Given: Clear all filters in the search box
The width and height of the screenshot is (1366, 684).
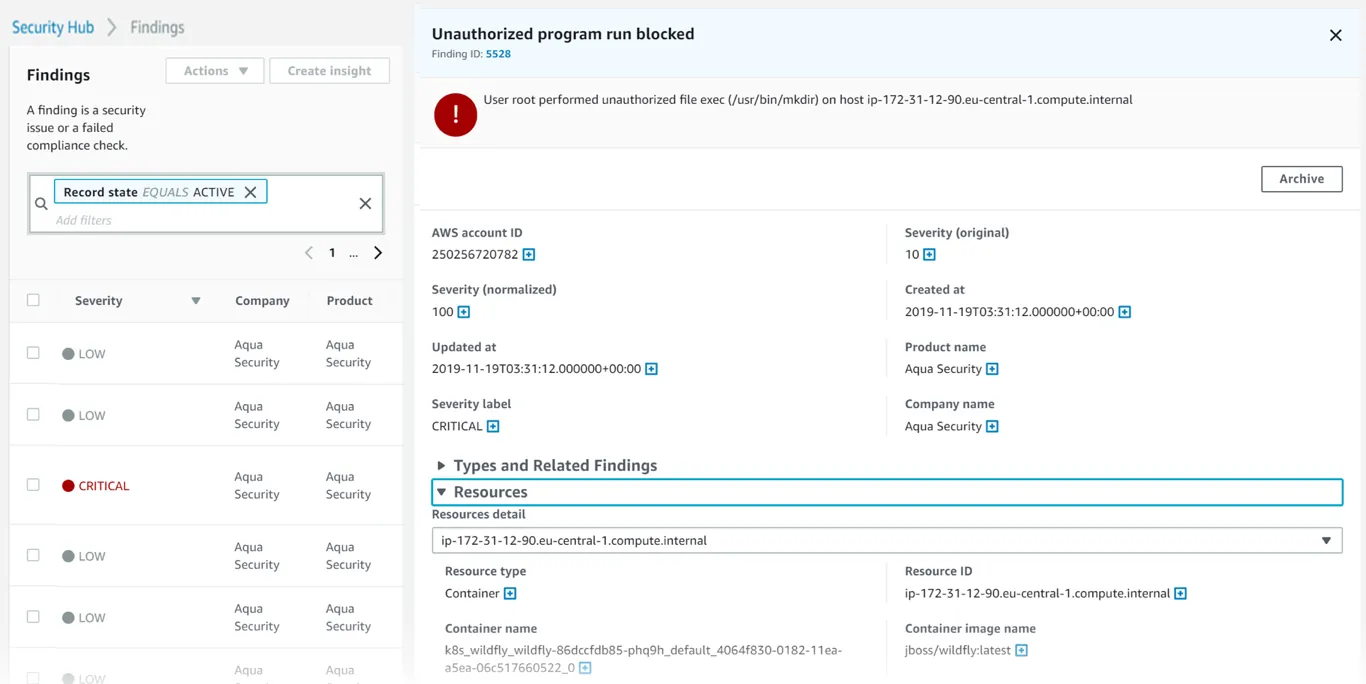Looking at the screenshot, I should tap(365, 204).
